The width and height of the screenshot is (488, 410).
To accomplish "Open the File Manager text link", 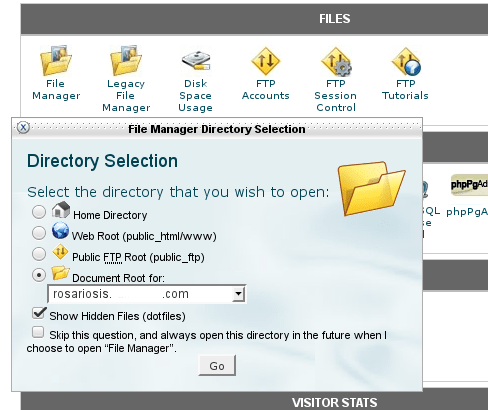I will 56,90.
